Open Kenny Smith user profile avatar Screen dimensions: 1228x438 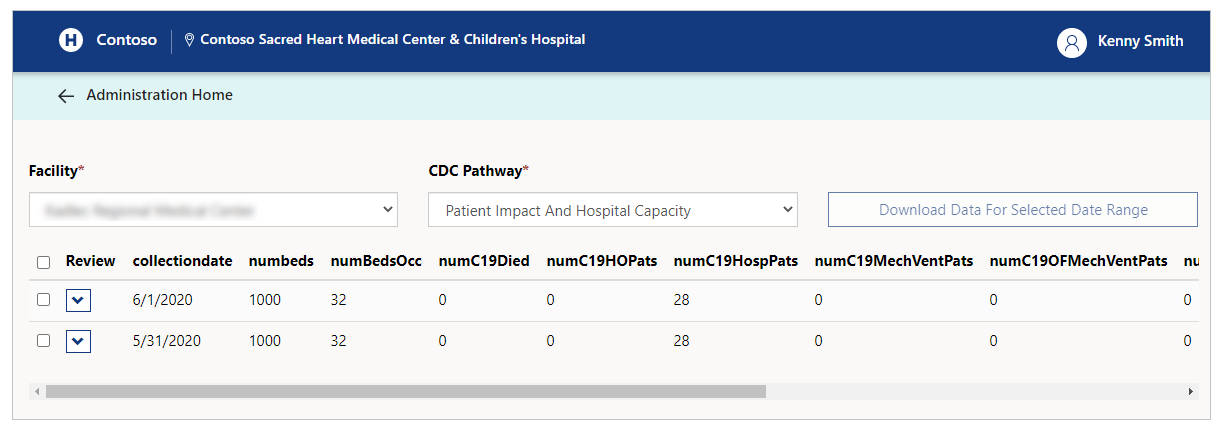pos(1072,42)
